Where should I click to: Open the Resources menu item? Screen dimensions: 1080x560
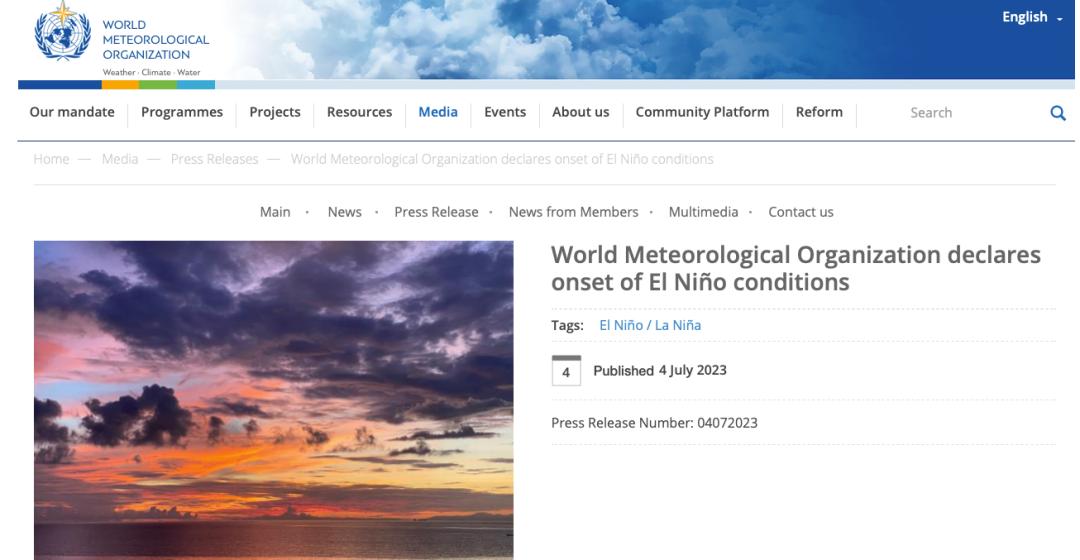click(359, 112)
